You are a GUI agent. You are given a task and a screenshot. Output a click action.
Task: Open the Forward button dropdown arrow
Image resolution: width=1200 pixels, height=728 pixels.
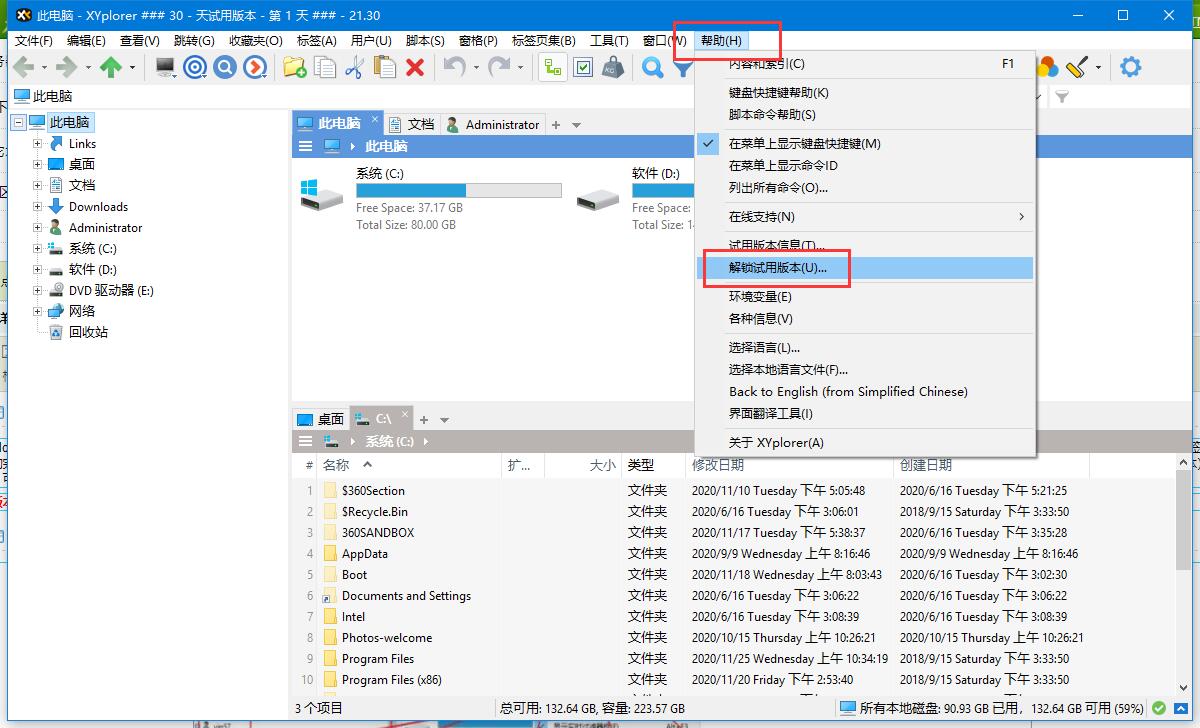[87, 68]
